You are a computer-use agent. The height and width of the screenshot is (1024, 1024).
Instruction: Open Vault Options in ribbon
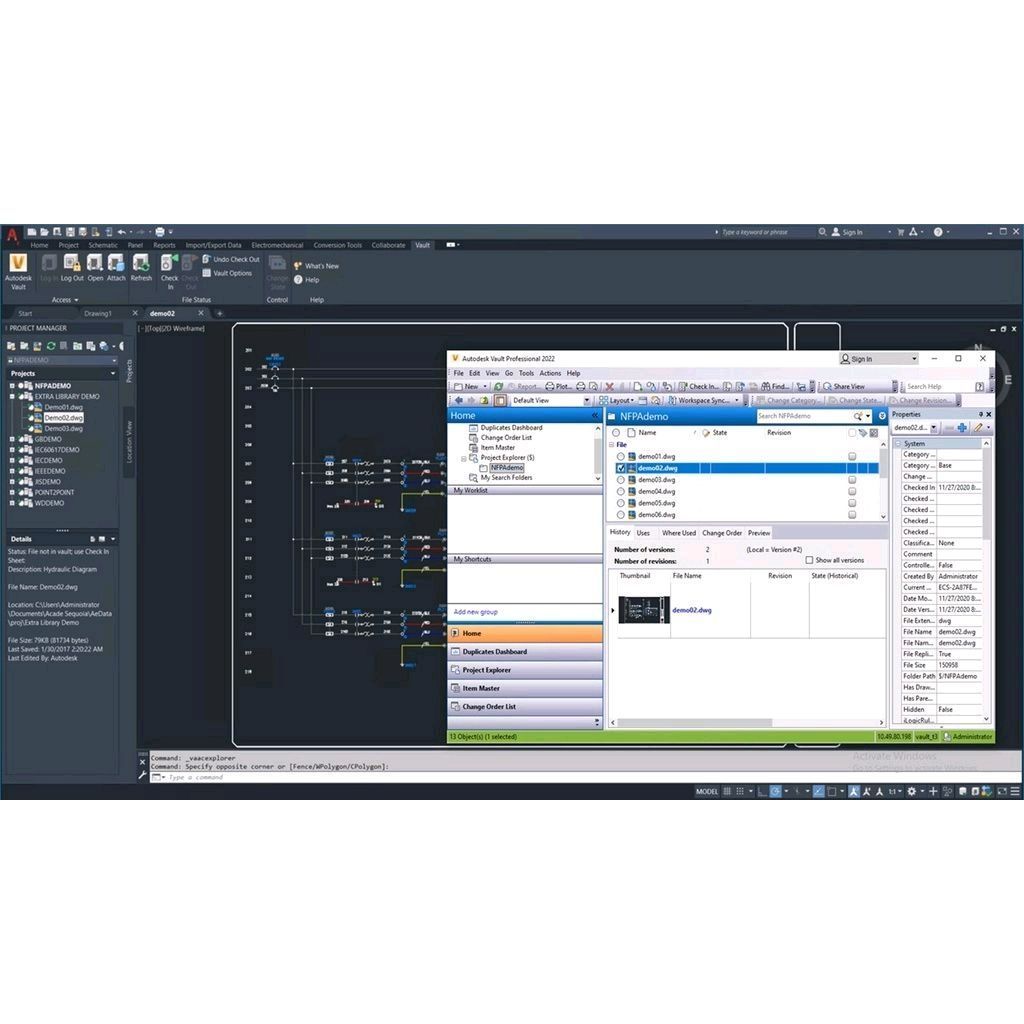tap(227, 273)
